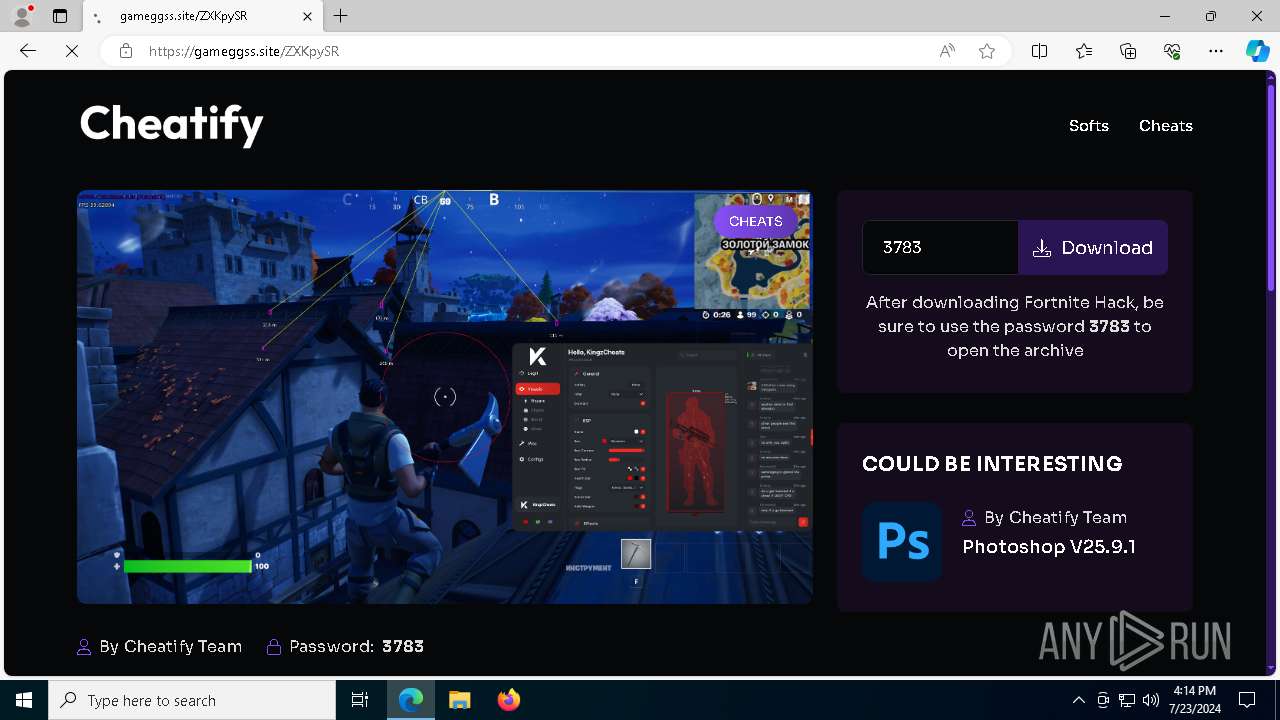Viewport: 1280px width, 720px height.
Task: Open the Cheats menu item
Action: pyautogui.click(x=1166, y=126)
